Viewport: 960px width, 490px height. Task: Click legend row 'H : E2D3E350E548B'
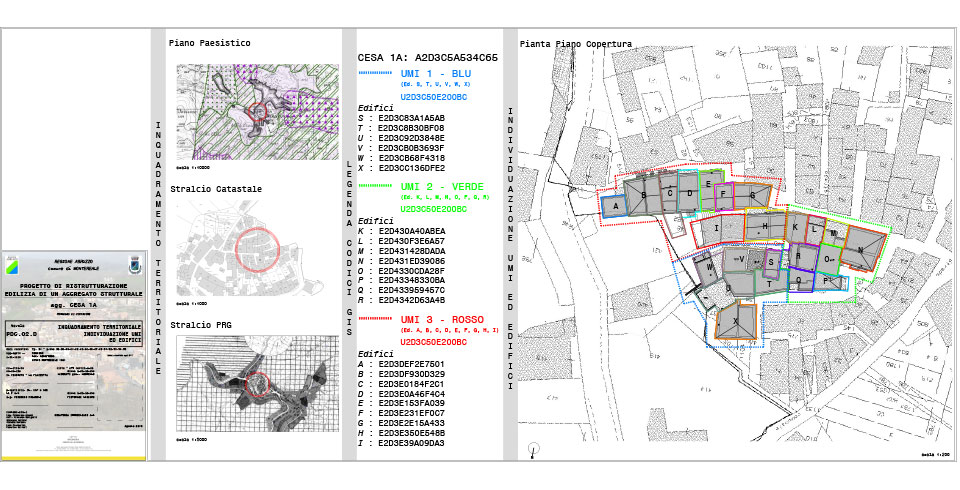click(402, 433)
